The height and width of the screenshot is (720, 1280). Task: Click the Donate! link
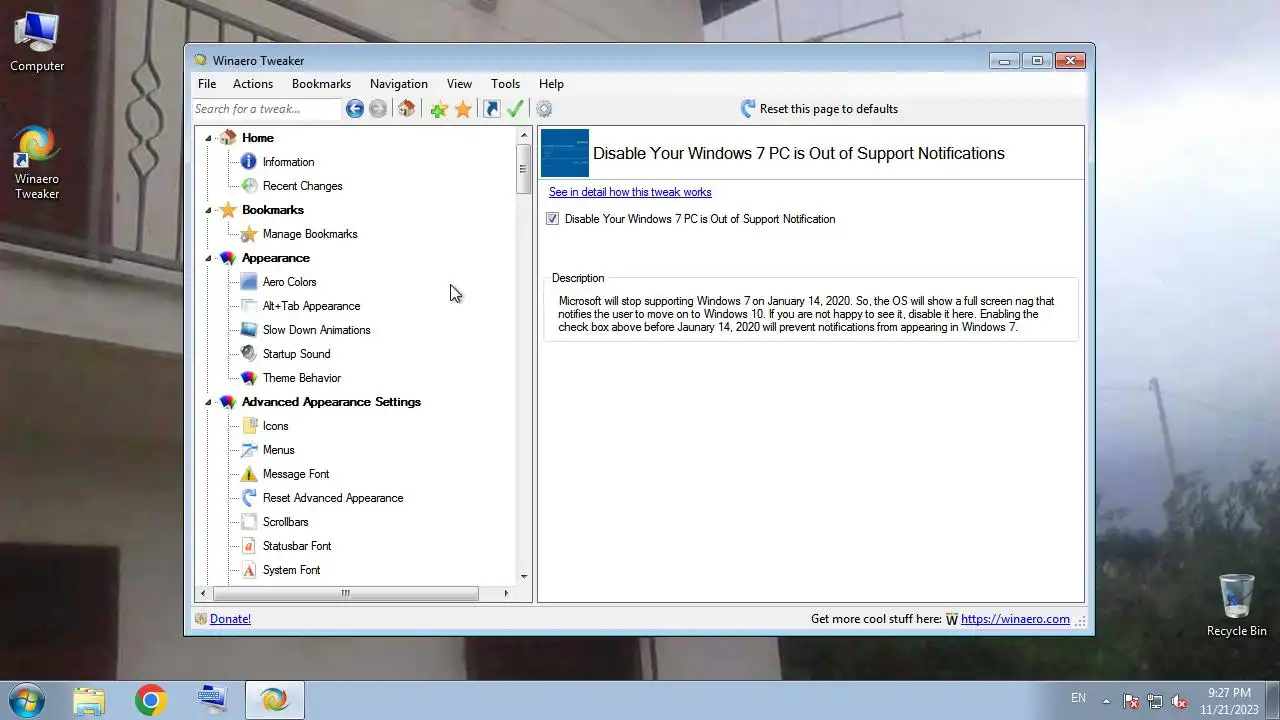pos(230,619)
